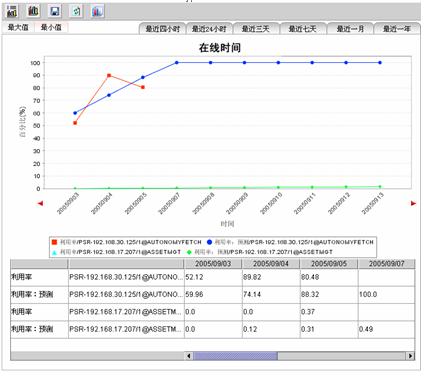Image resolution: width=424 pixels, height=378 pixels.
Task: Switch to the 最近三天 tab
Action: (x=256, y=29)
